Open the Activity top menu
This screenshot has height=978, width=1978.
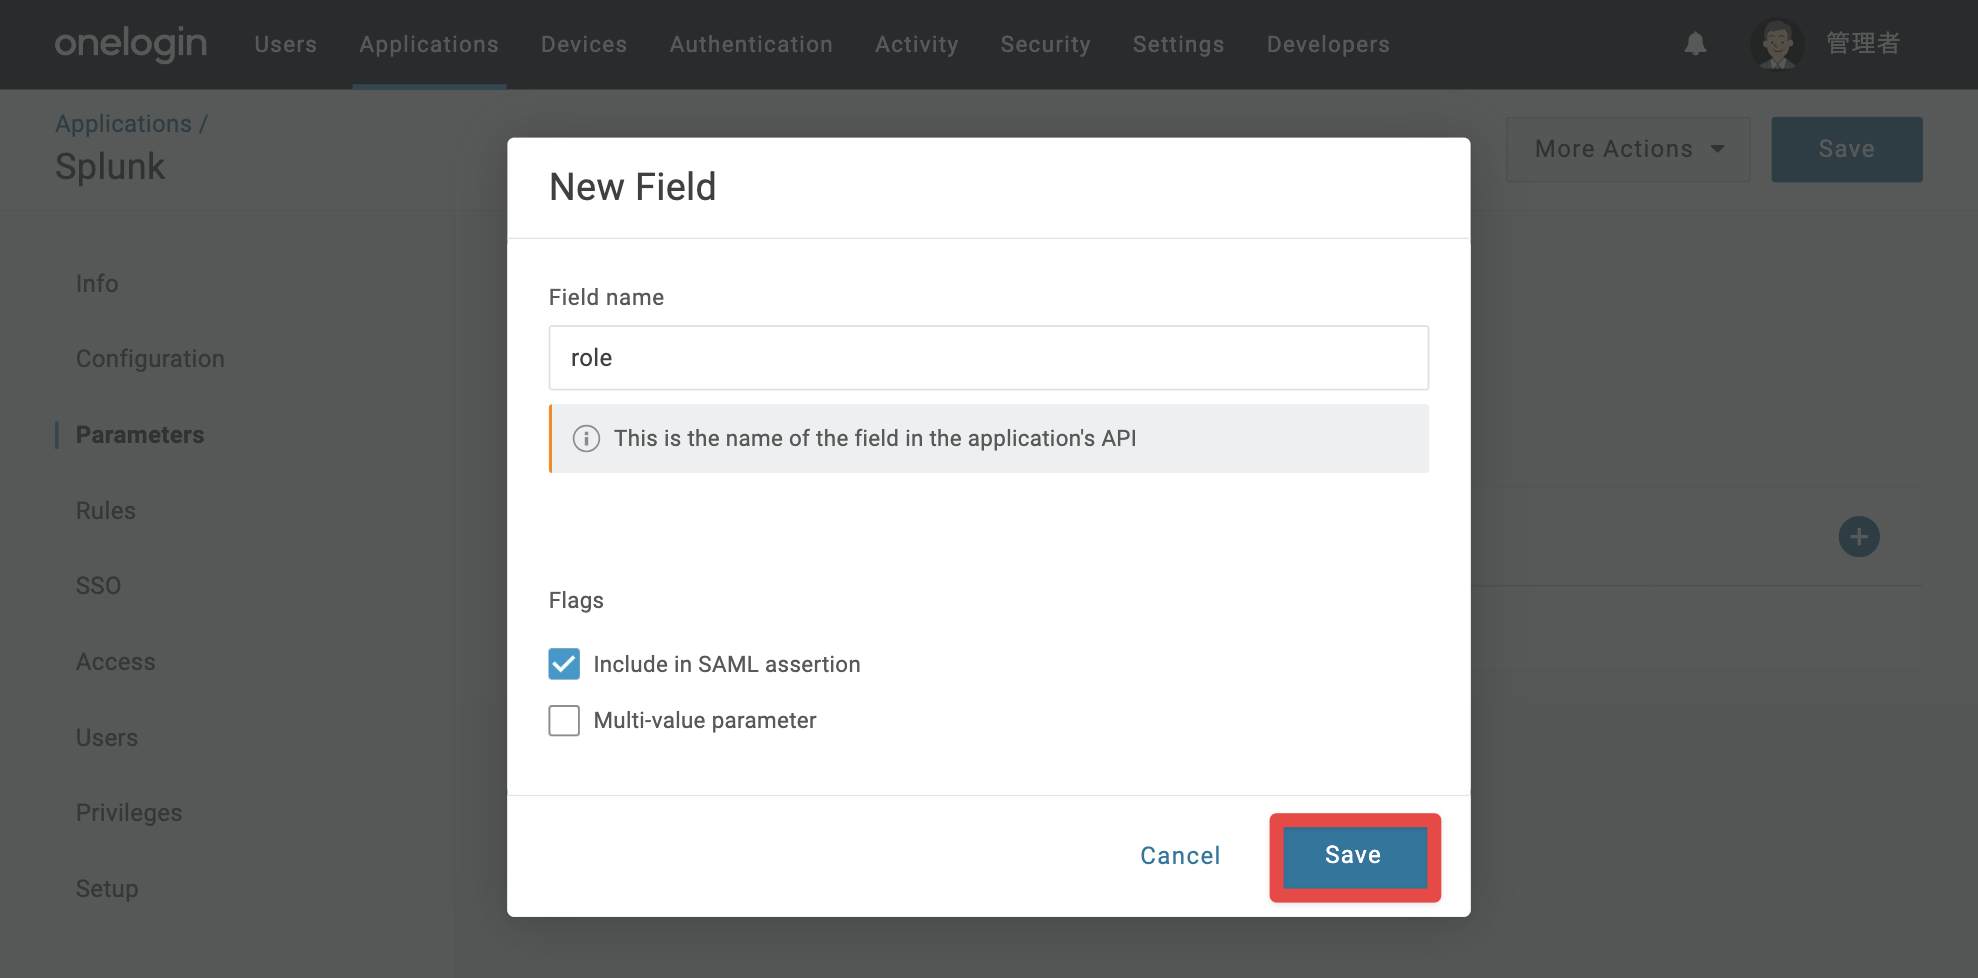click(x=917, y=44)
